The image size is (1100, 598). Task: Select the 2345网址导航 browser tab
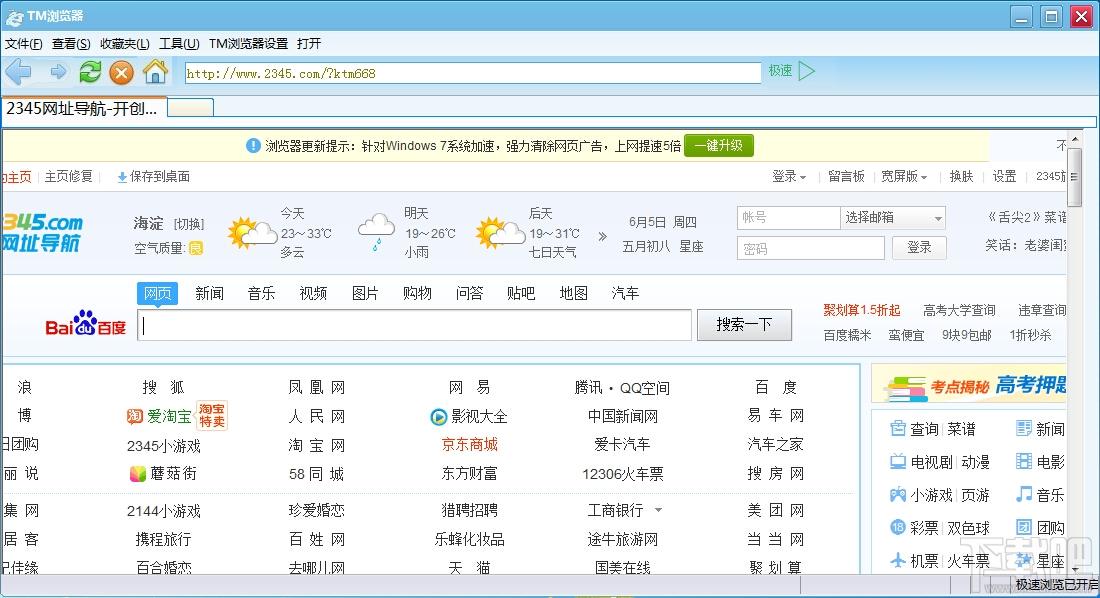pos(84,108)
